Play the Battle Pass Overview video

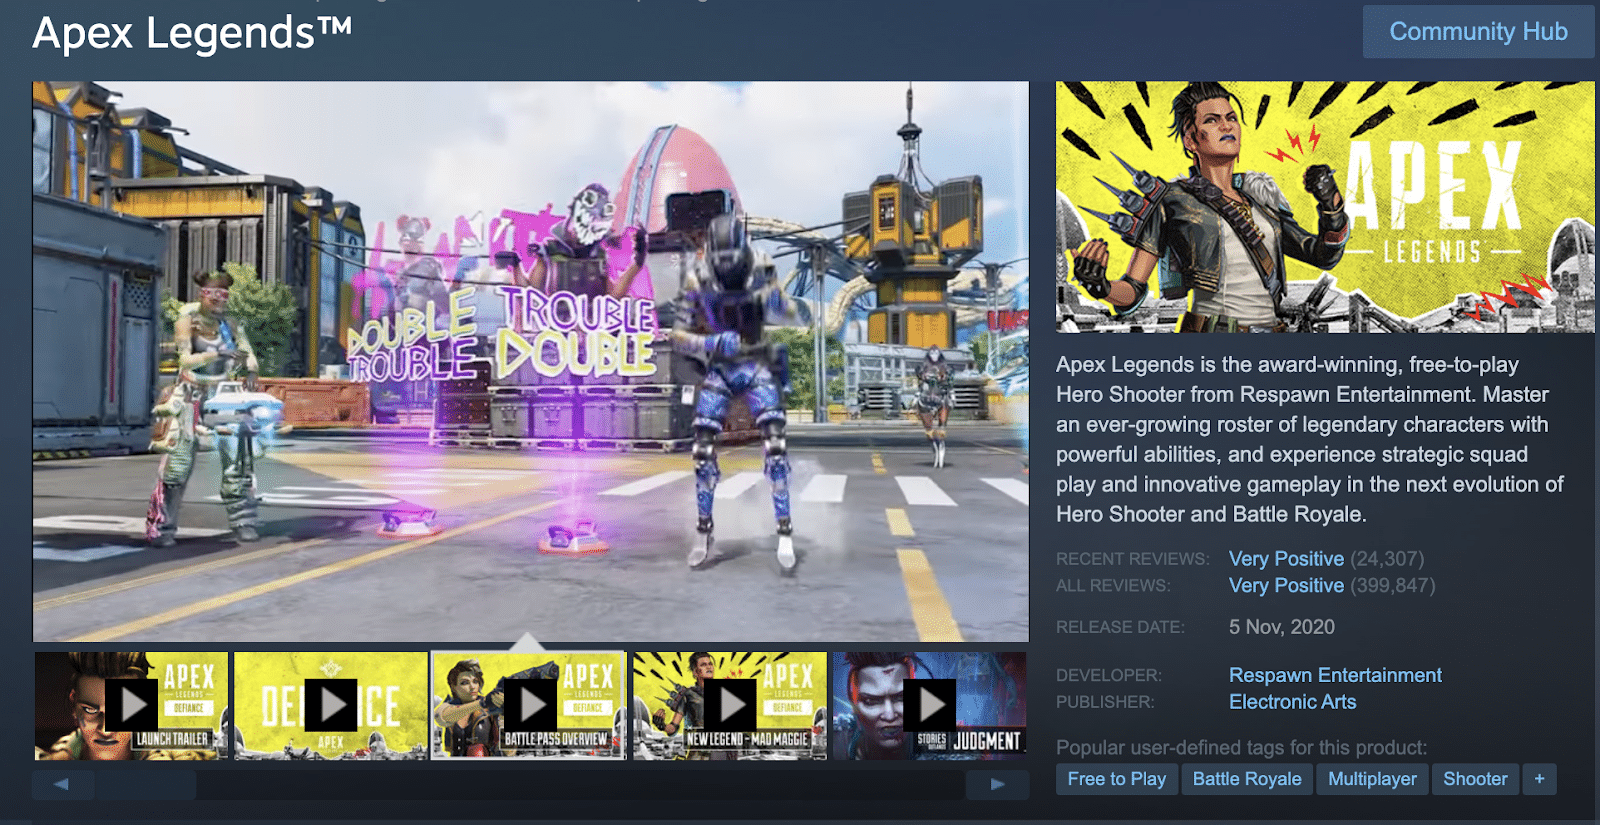[529, 705]
